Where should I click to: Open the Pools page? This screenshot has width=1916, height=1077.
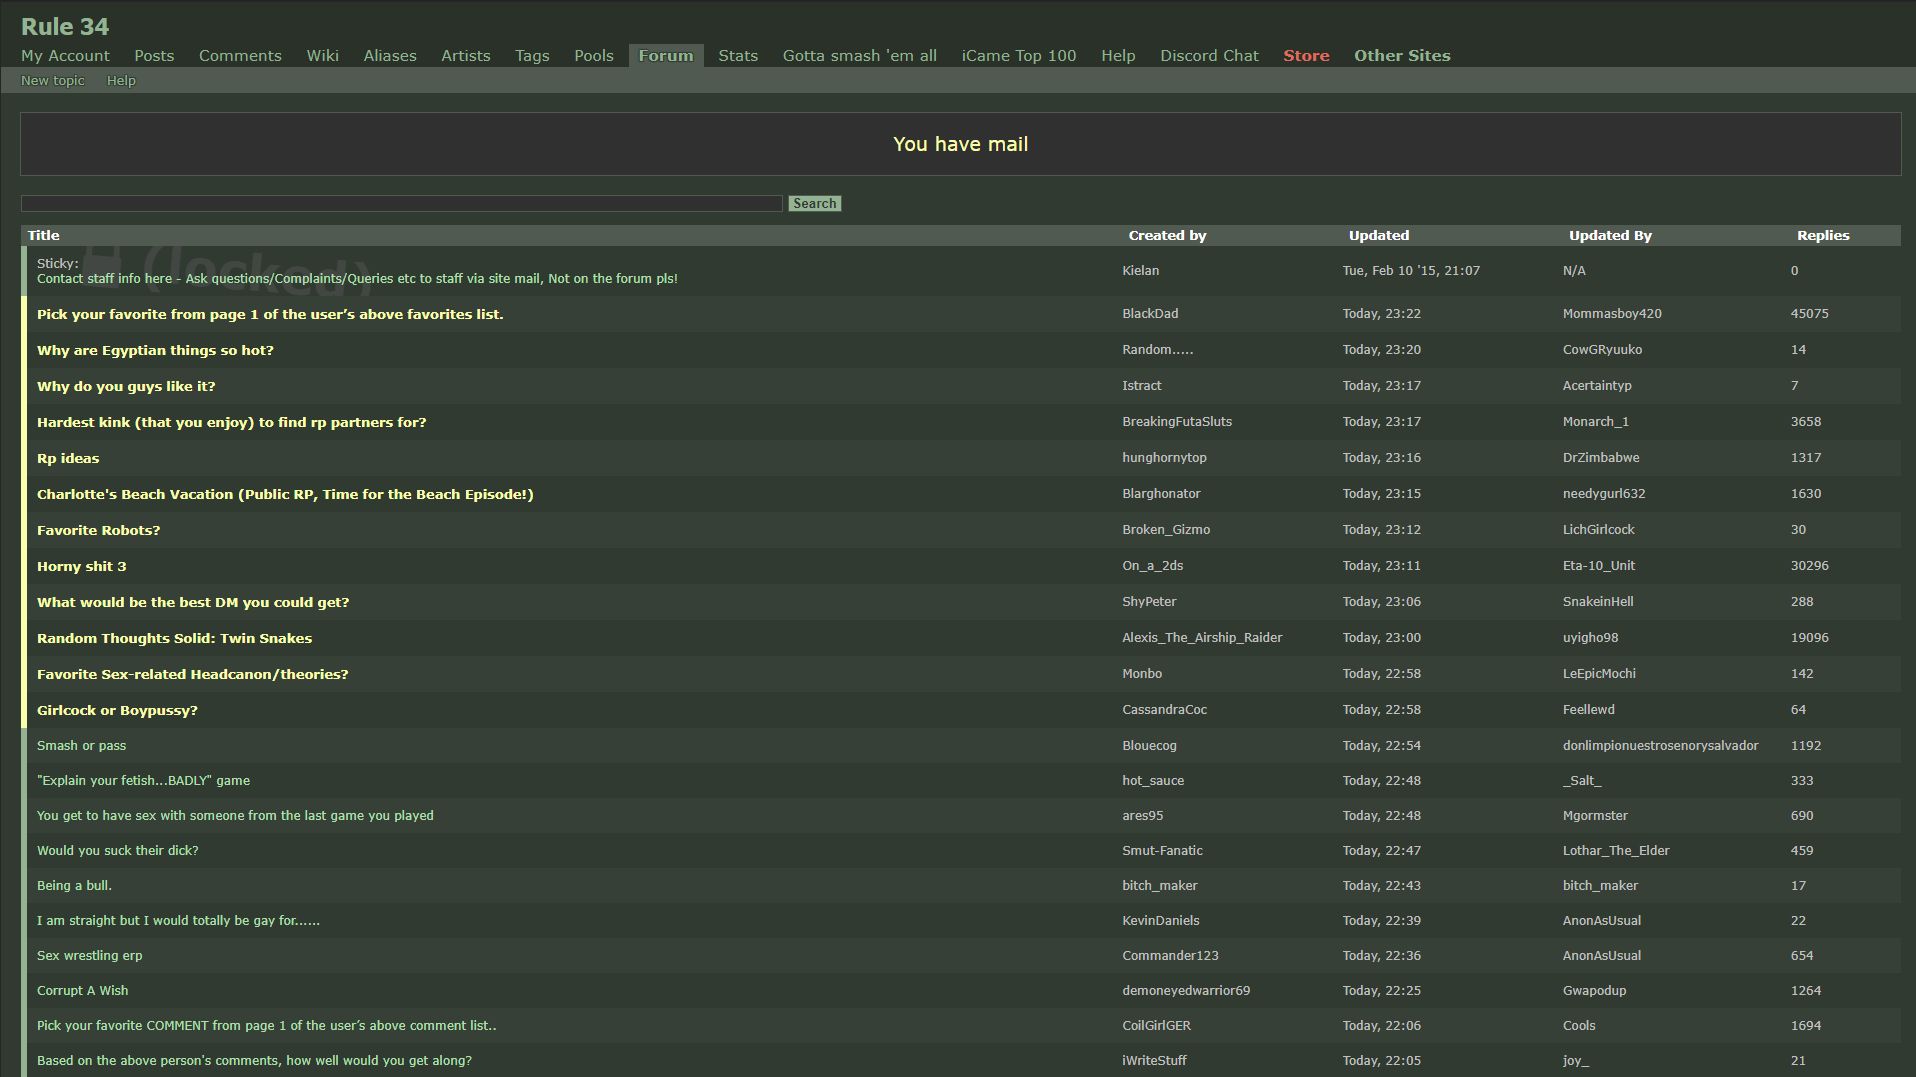(593, 56)
